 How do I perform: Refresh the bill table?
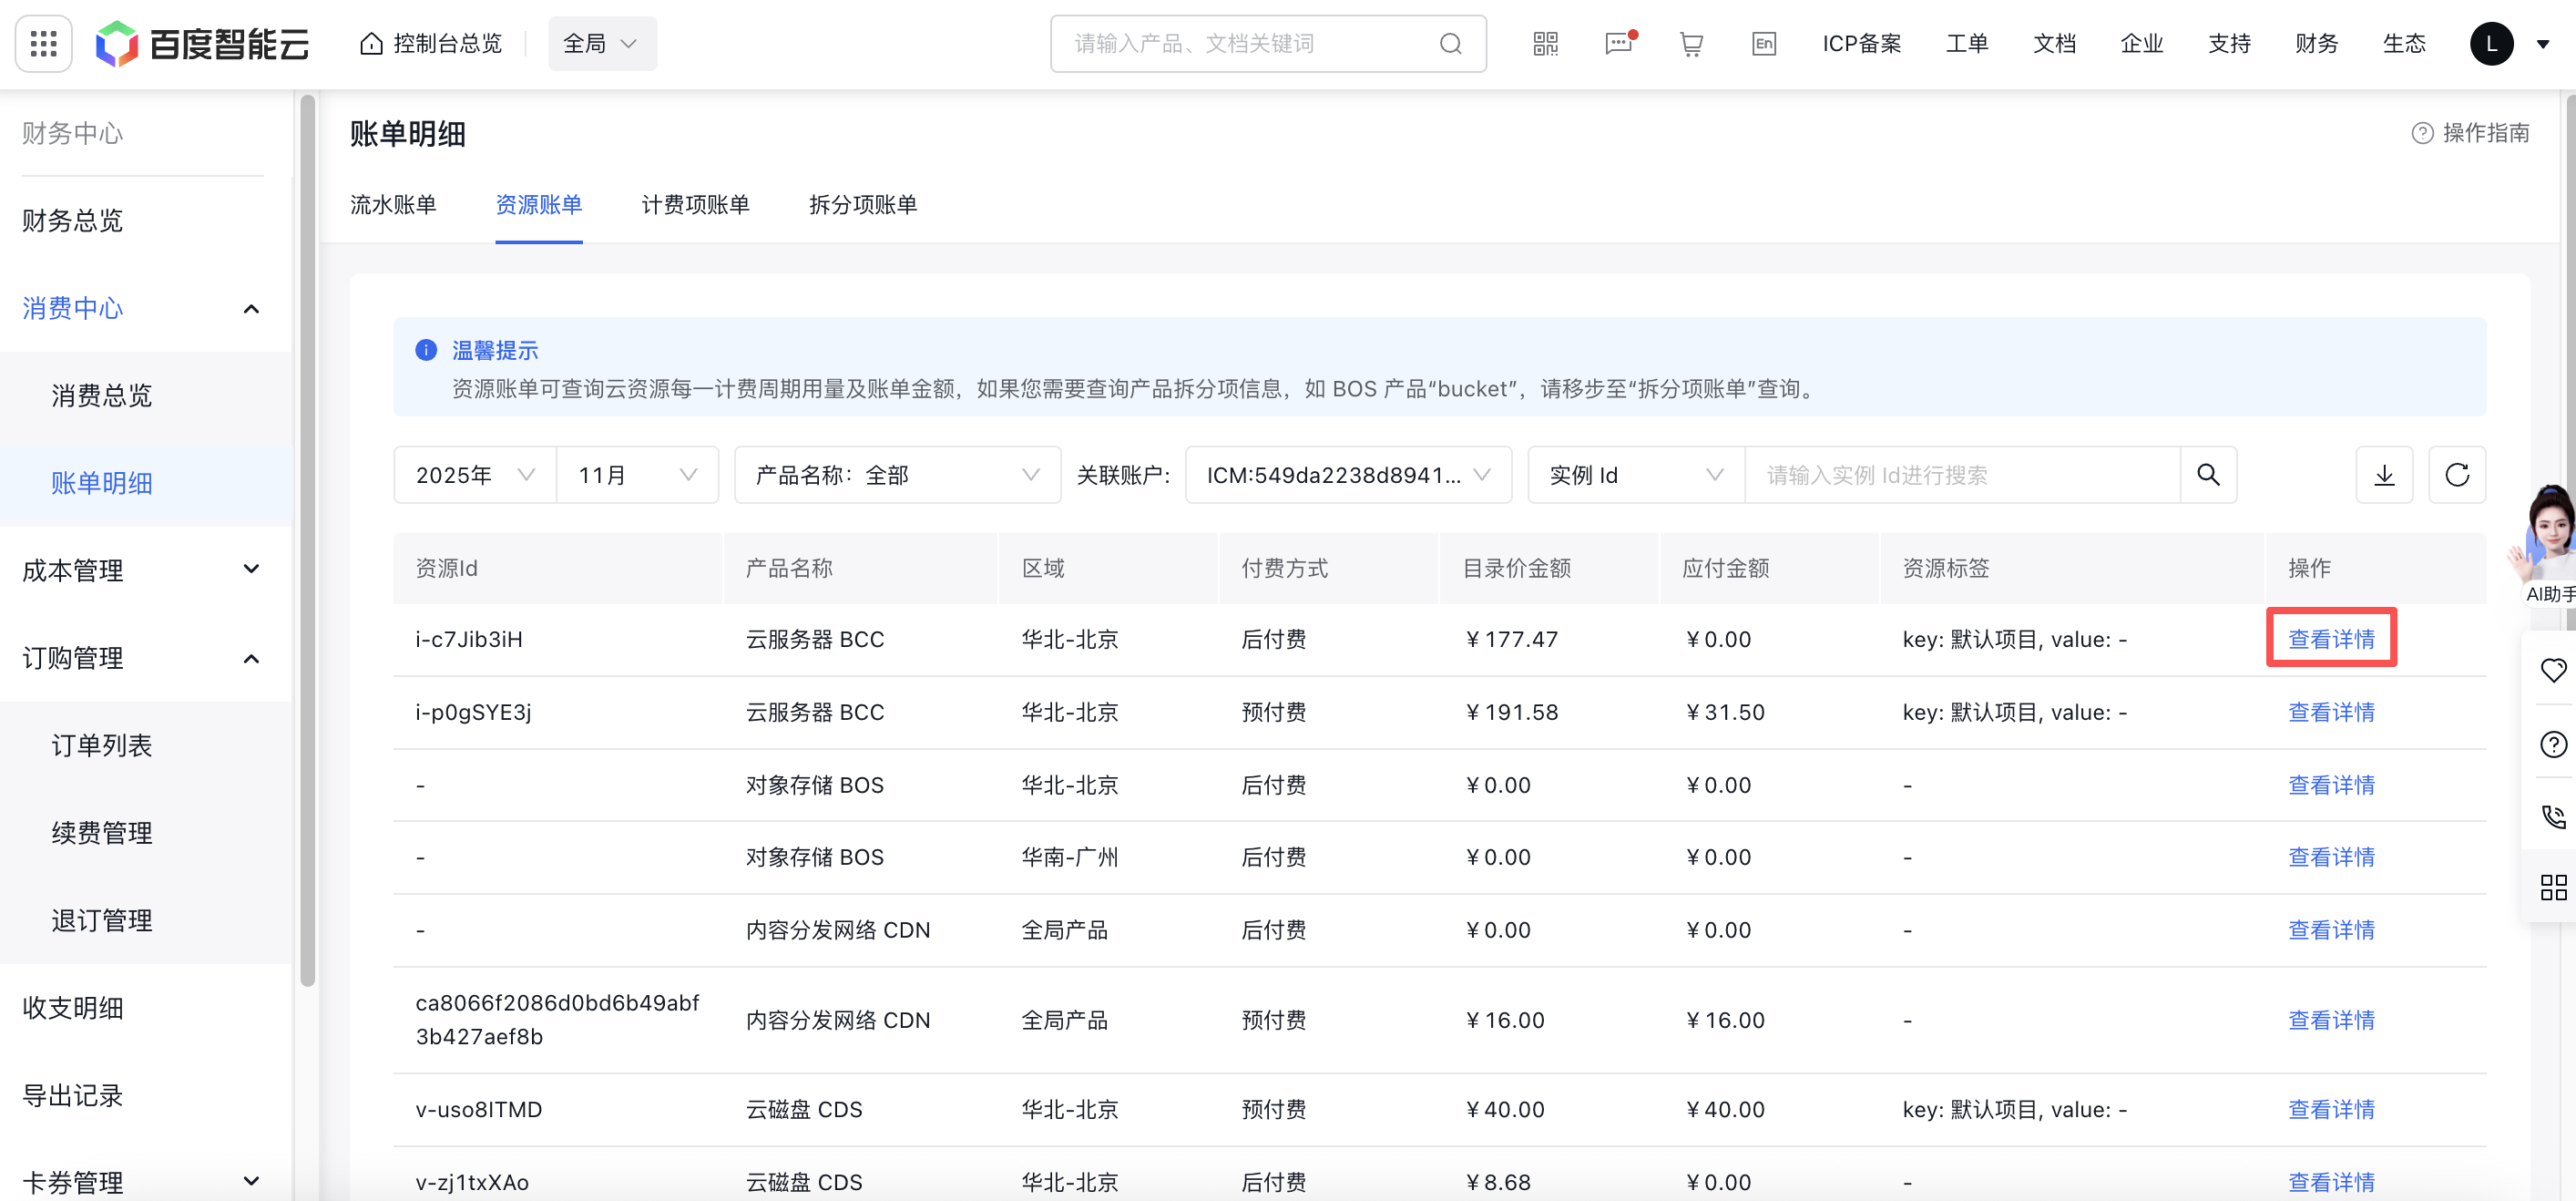click(2457, 475)
